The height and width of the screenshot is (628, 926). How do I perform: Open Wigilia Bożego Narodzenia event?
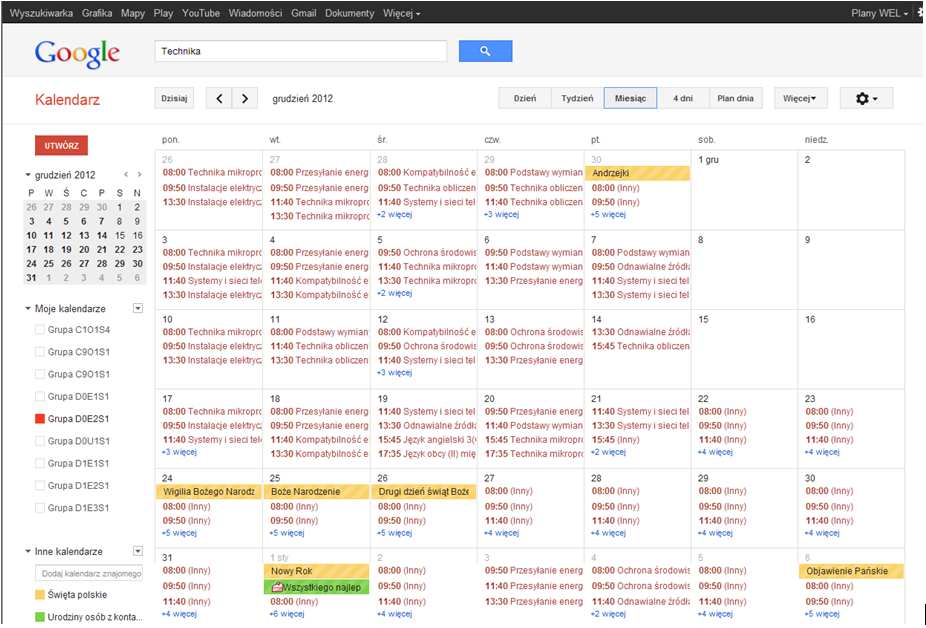[208, 492]
